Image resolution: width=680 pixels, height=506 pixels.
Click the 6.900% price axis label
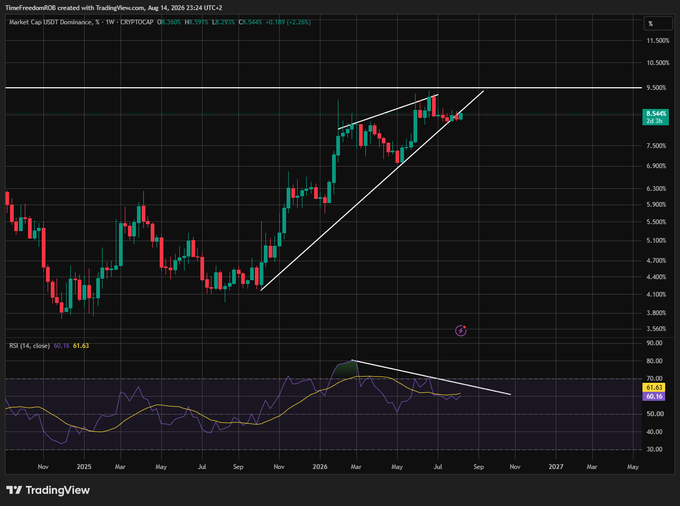(656, 166)
